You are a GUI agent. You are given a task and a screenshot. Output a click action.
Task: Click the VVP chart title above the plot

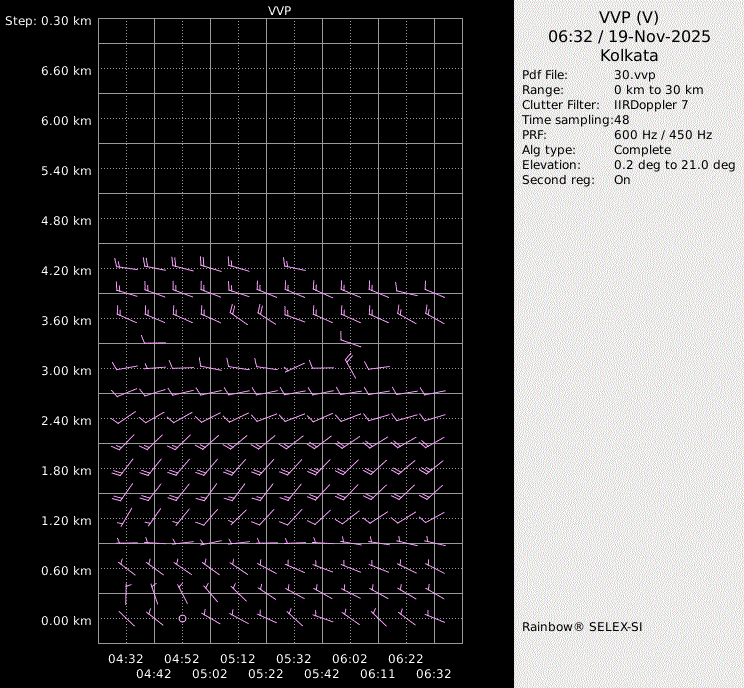click(x=280, y=10)
